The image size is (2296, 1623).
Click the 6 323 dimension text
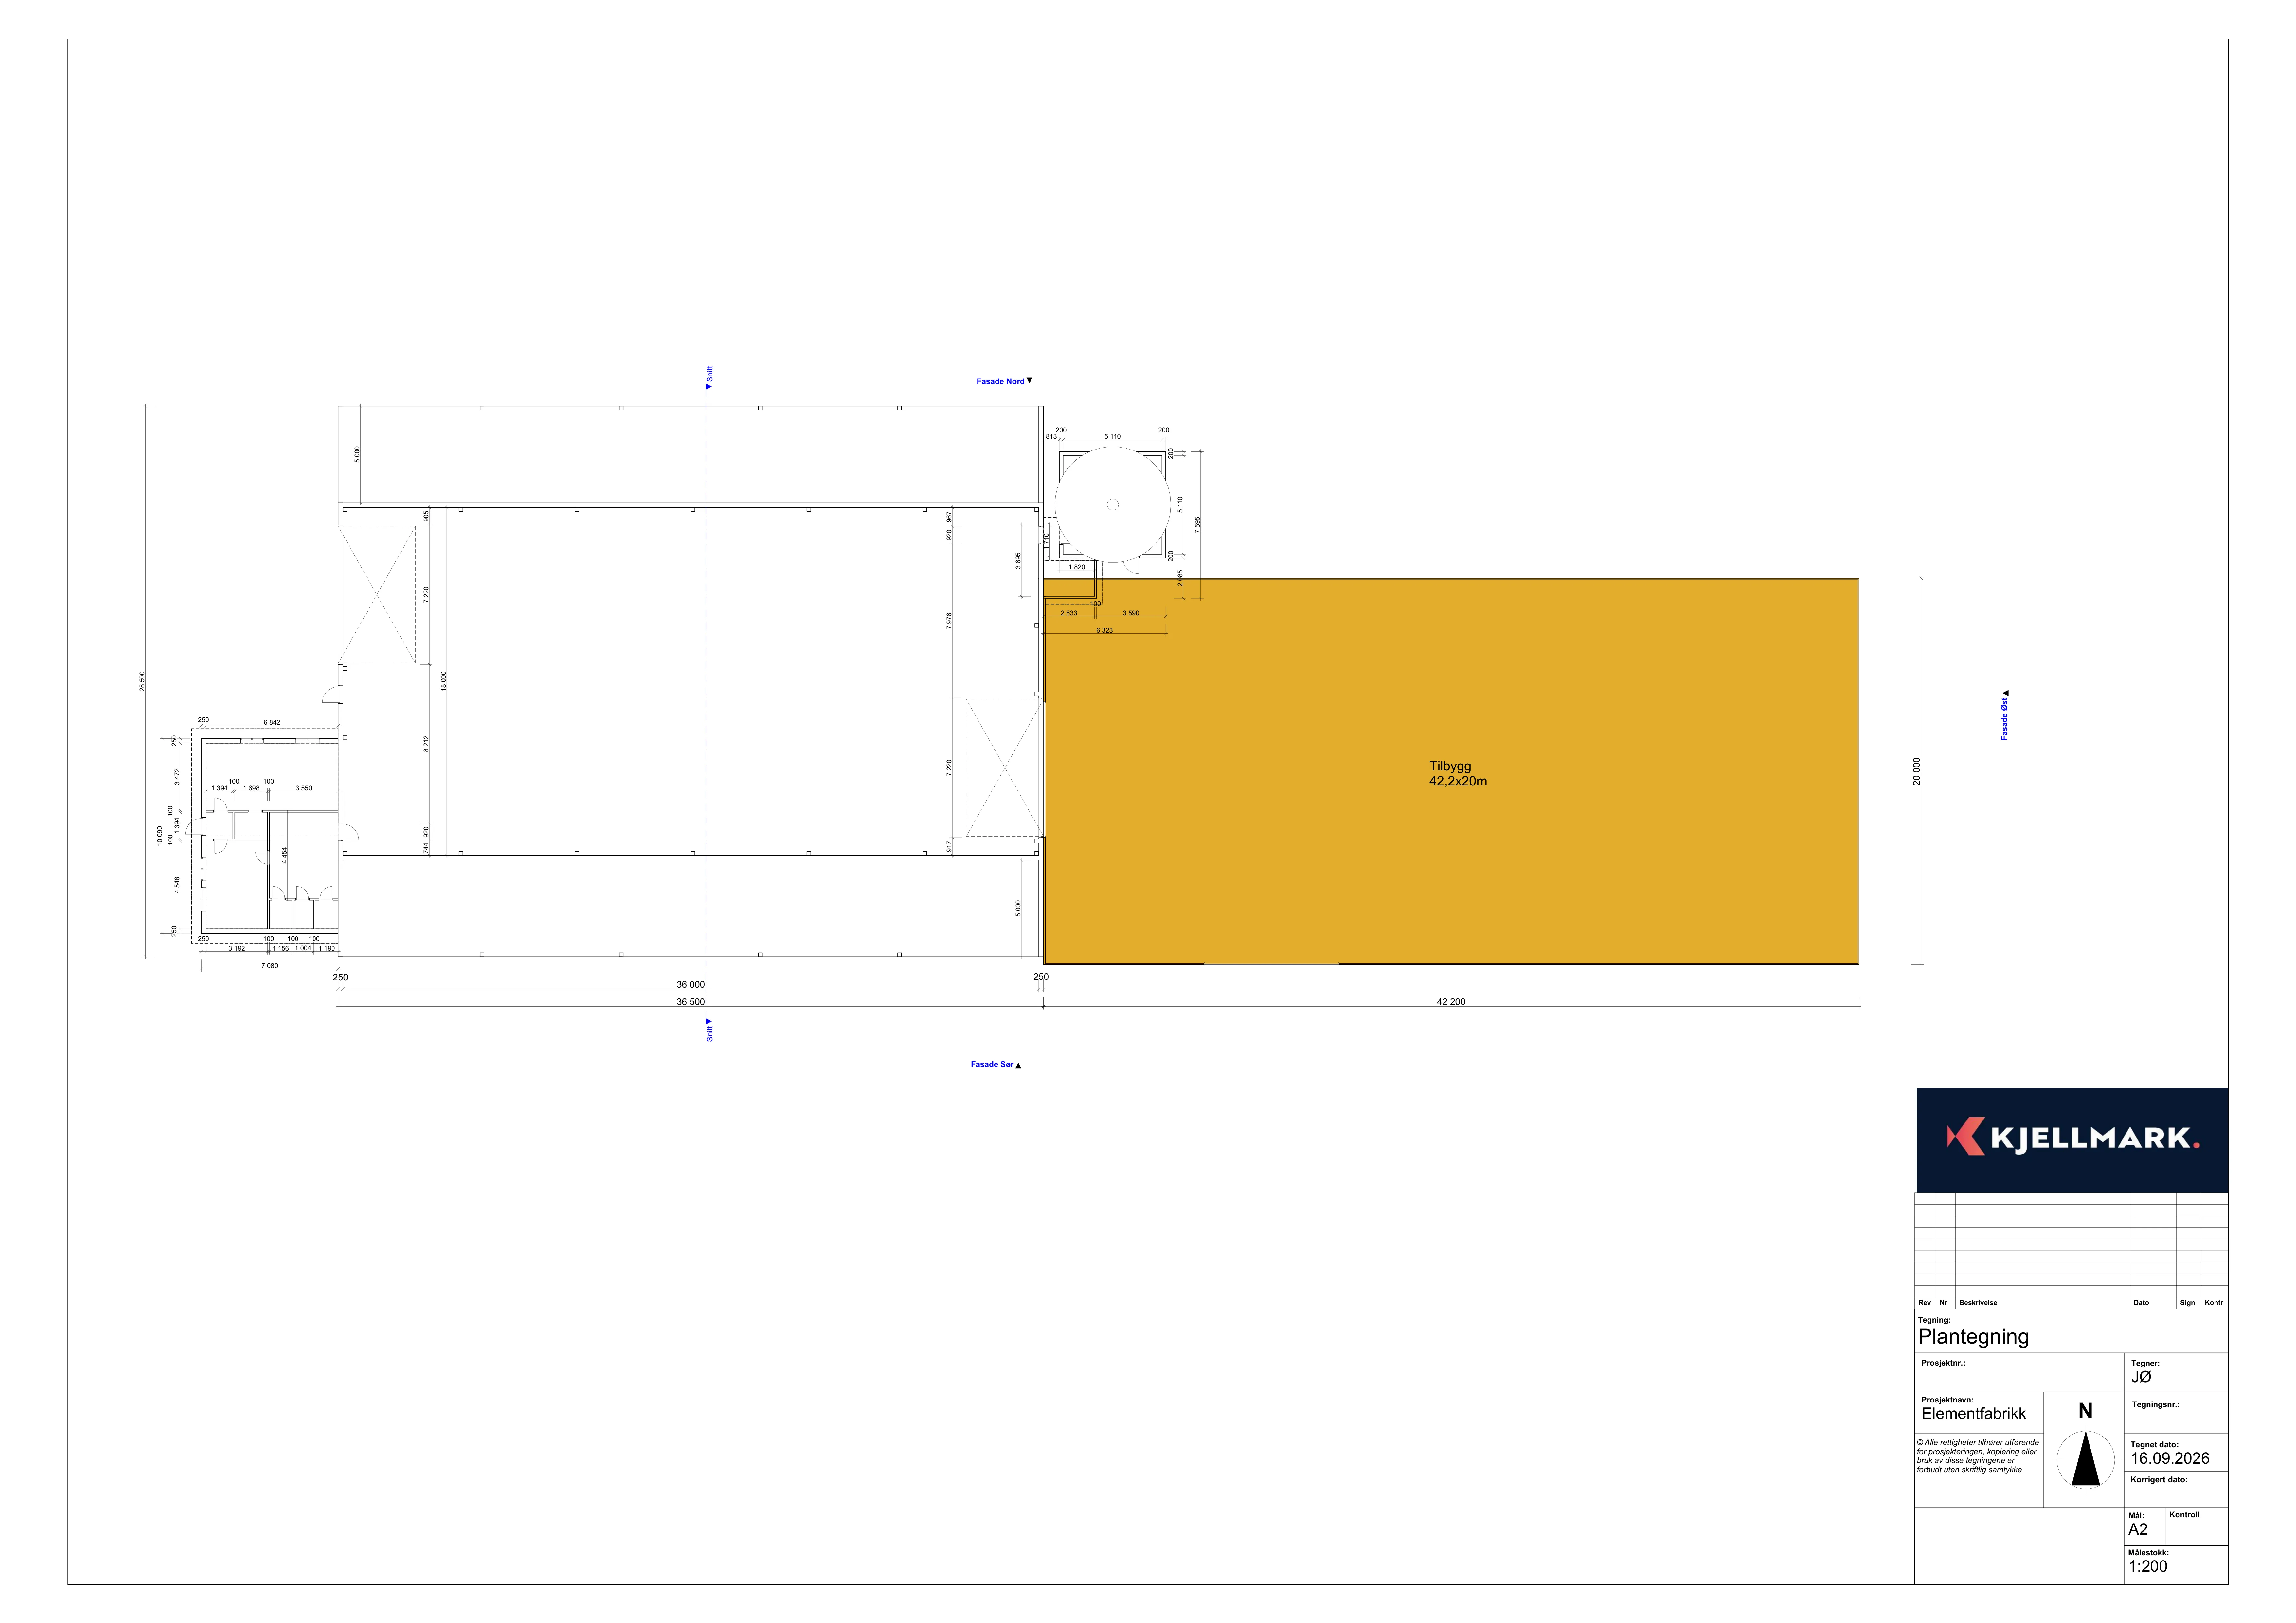pyautogui.click(x=1104, y=631)
